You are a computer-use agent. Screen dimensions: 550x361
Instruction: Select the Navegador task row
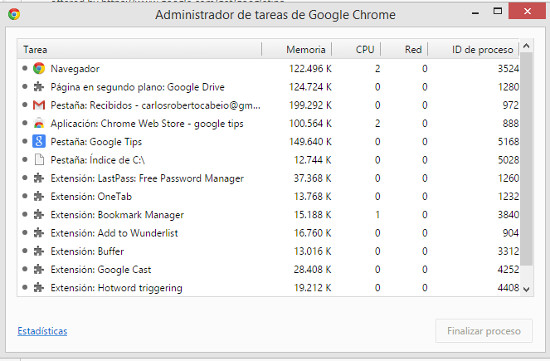[x=268, y=68]
